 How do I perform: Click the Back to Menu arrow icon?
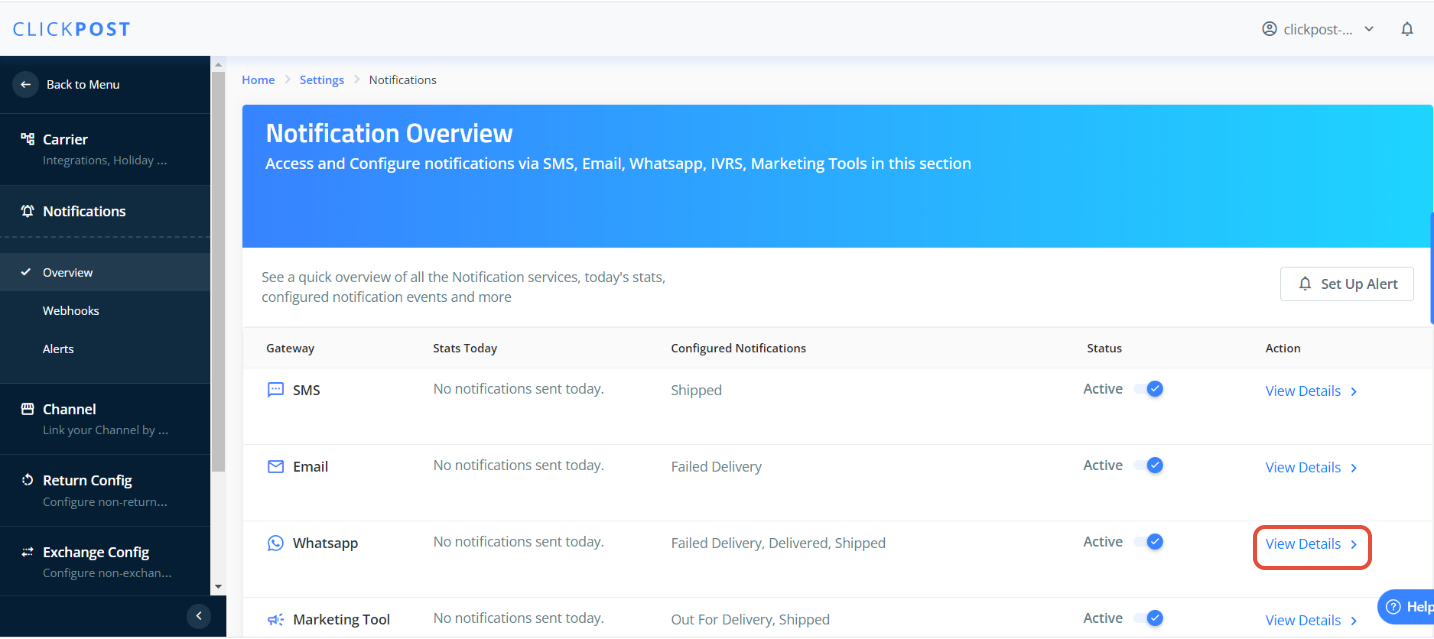tap(26, 84)
